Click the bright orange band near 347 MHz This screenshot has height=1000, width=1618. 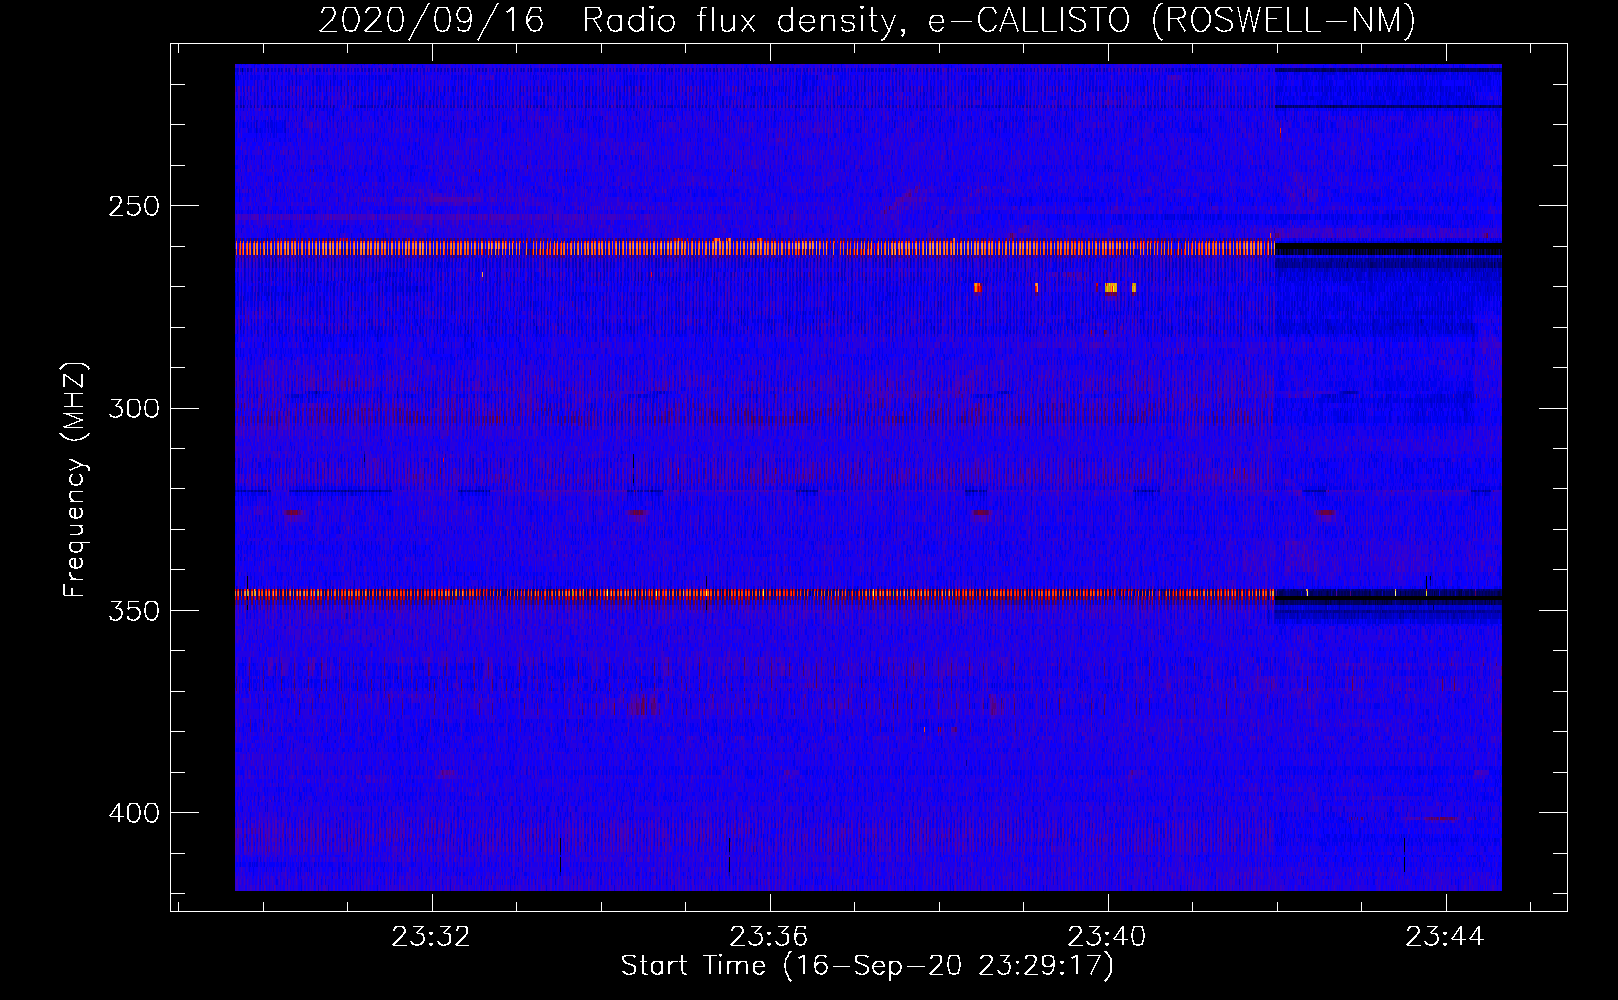point(755,593)
